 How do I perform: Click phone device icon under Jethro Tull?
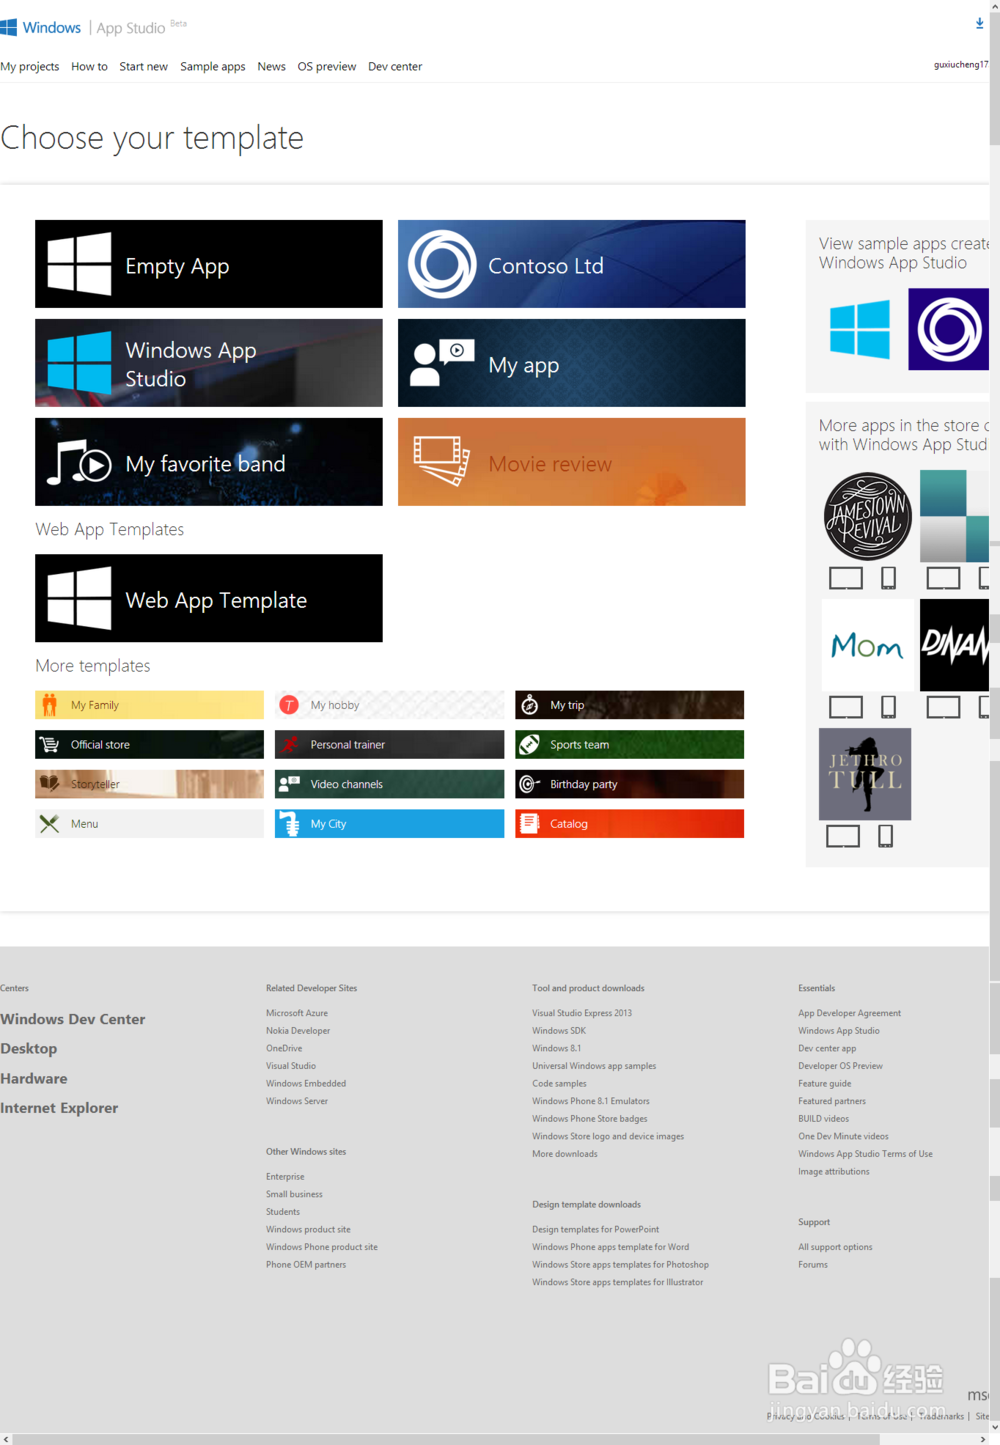point(885,836)
